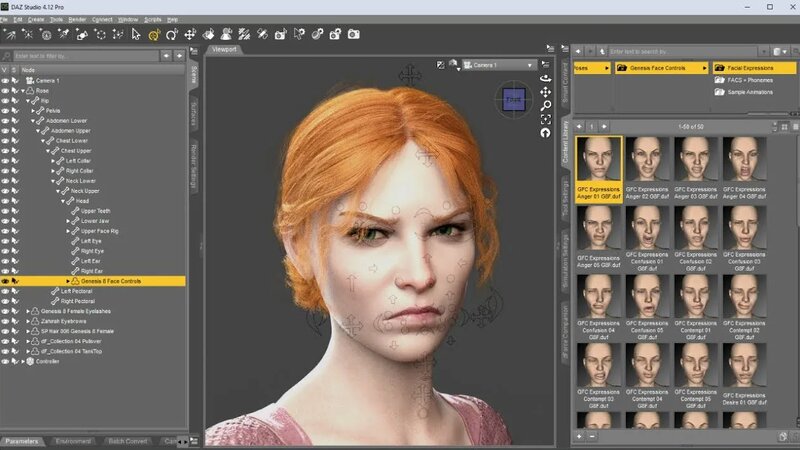The height and width of the screenshot is (450, 800).
Task: Select the Active Pose figure tool
Action: tap(227, 34)
